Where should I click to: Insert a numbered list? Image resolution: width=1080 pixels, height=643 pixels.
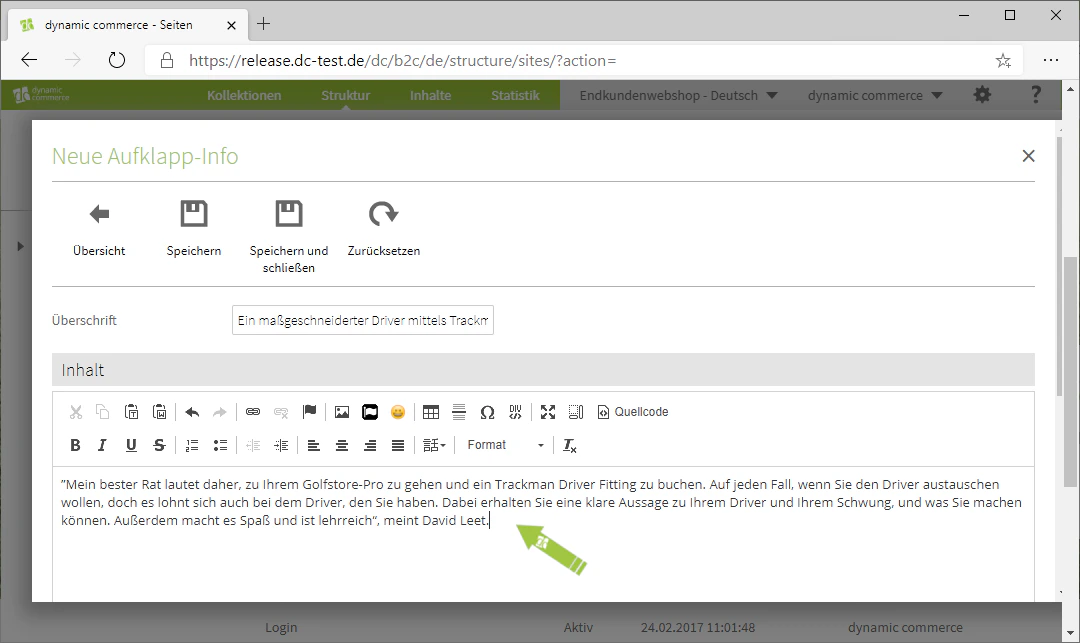[192, 445]
